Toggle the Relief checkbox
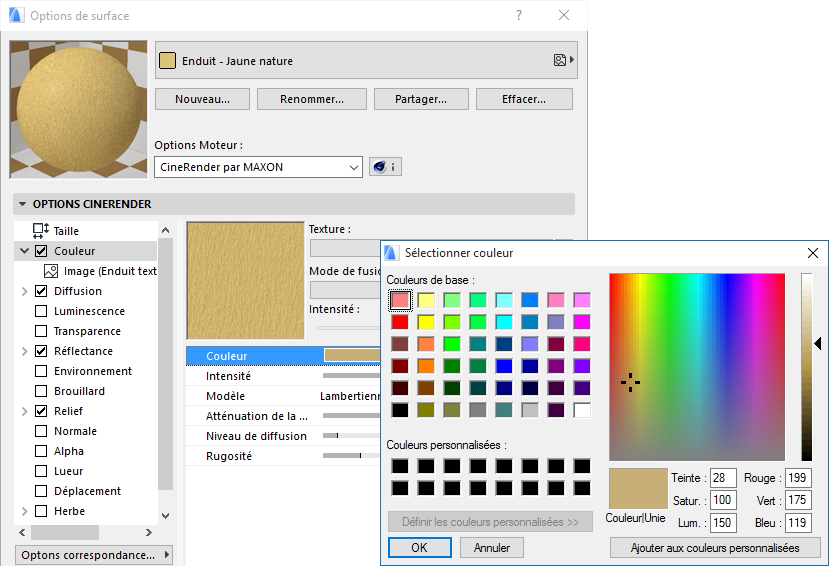Screen dimensions: 829x566 41,411
